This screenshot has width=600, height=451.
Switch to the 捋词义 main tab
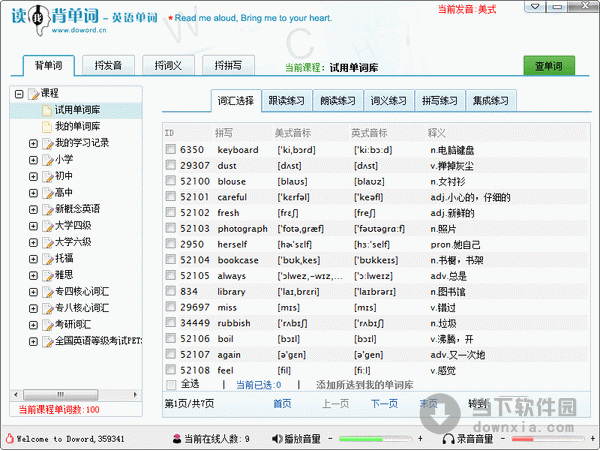(168, 66)
